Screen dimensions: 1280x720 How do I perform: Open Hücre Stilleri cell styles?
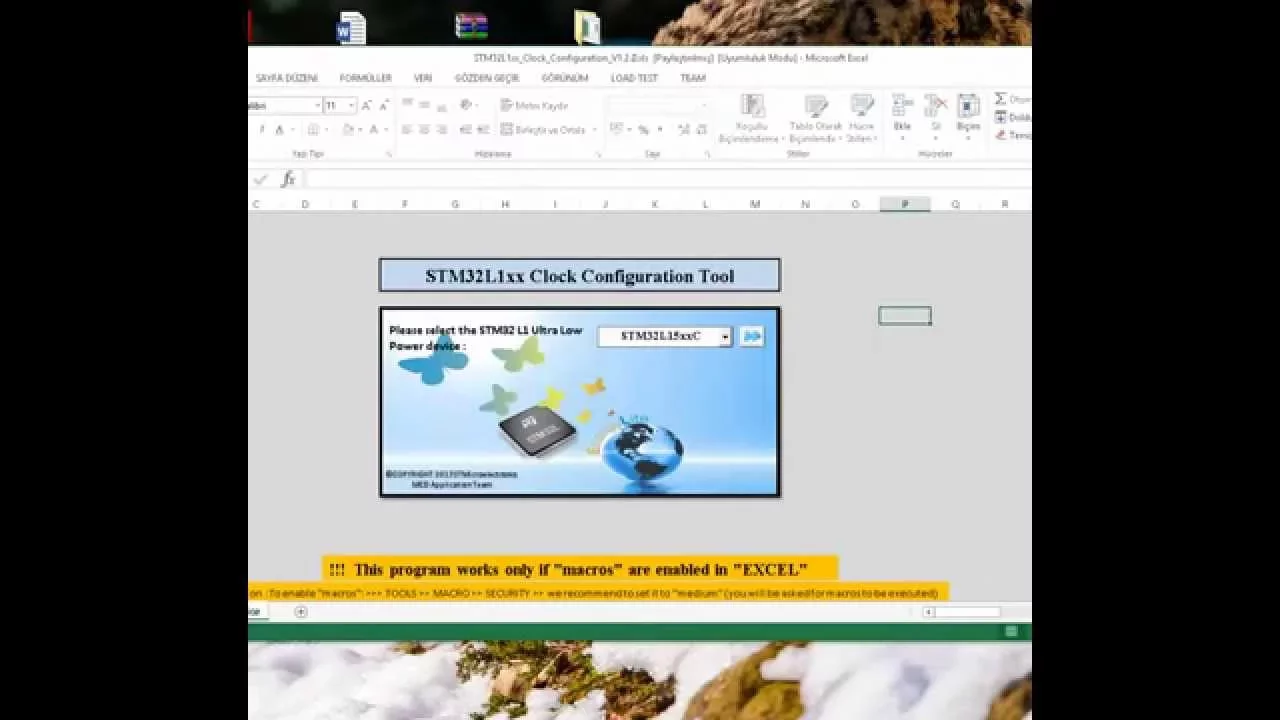862,119
